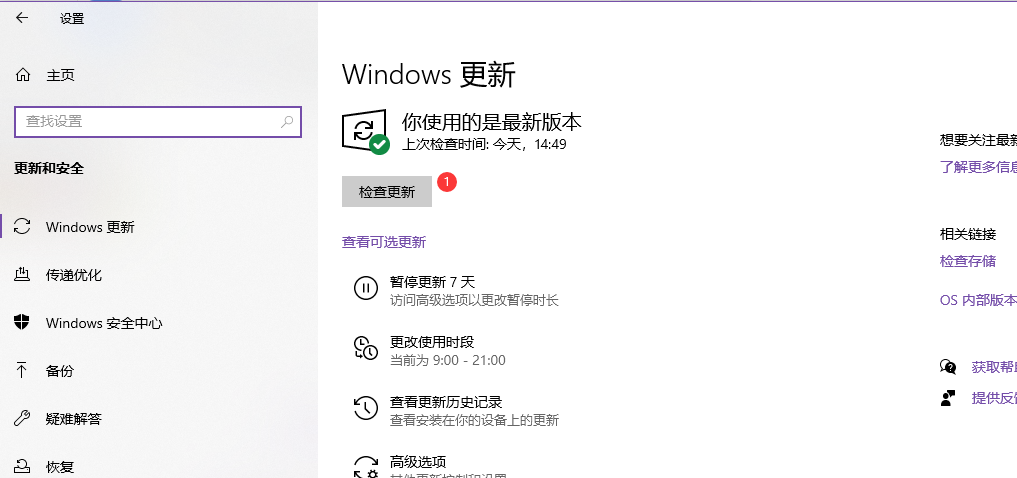
Task: Select the 恢复 sidebar icon
Action: tap(22, 466)
